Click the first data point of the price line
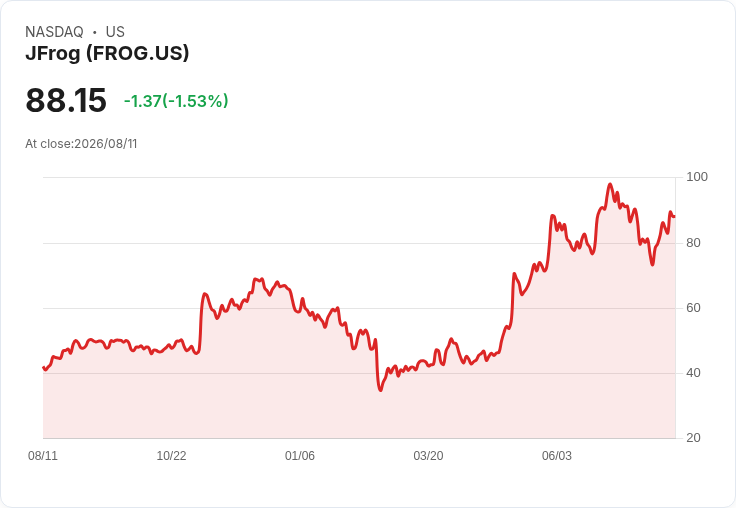 pyautogui.click(x=43, y=368)
